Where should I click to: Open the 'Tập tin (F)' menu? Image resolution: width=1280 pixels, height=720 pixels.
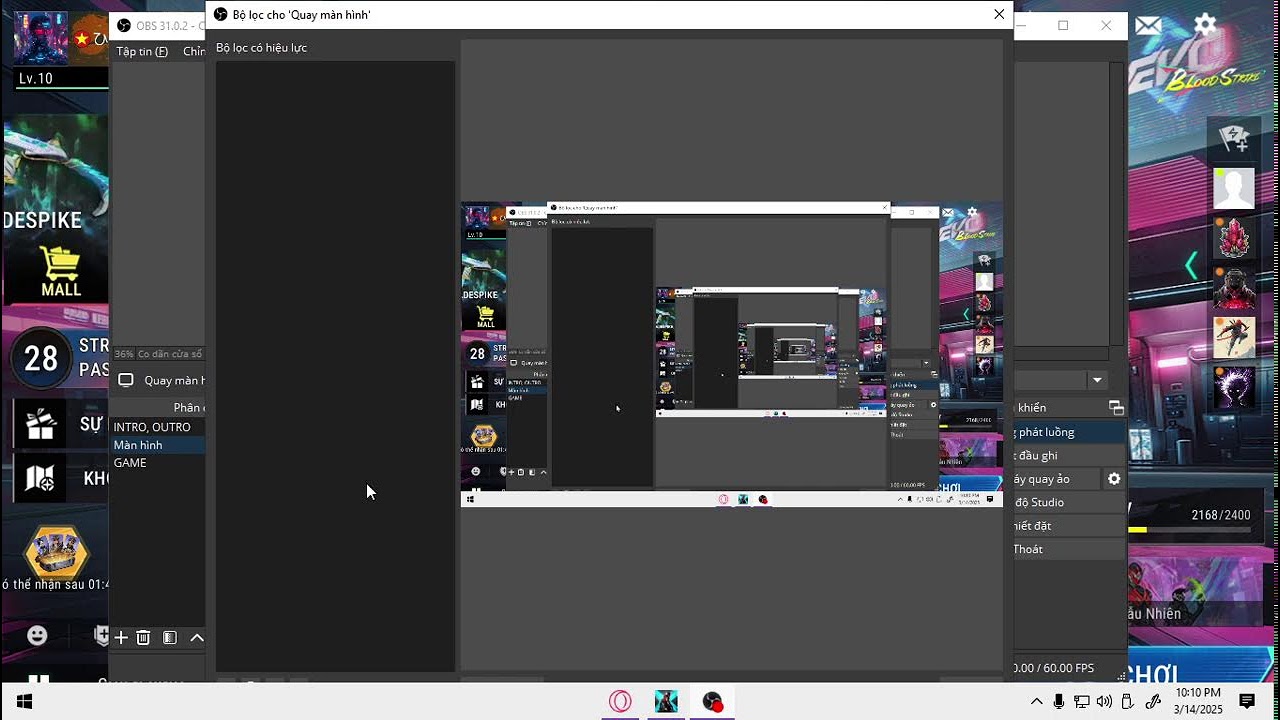[x=142, y=51]
